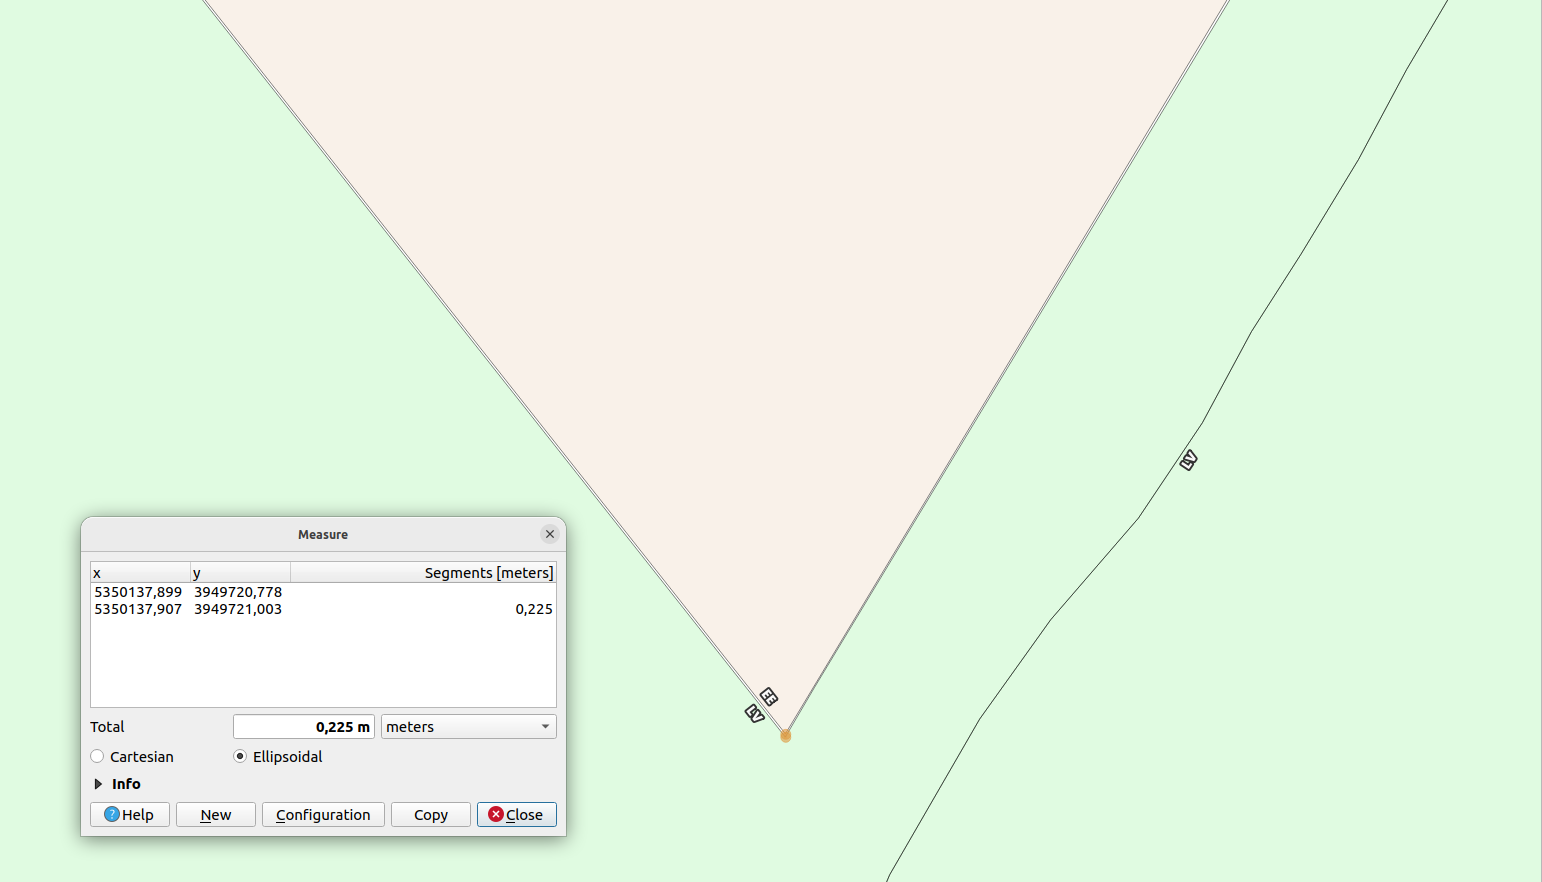Click the Total field showing 0,225 m
Image resolution: width=1542 pixels, height=882 pixels.
point(304,727)
